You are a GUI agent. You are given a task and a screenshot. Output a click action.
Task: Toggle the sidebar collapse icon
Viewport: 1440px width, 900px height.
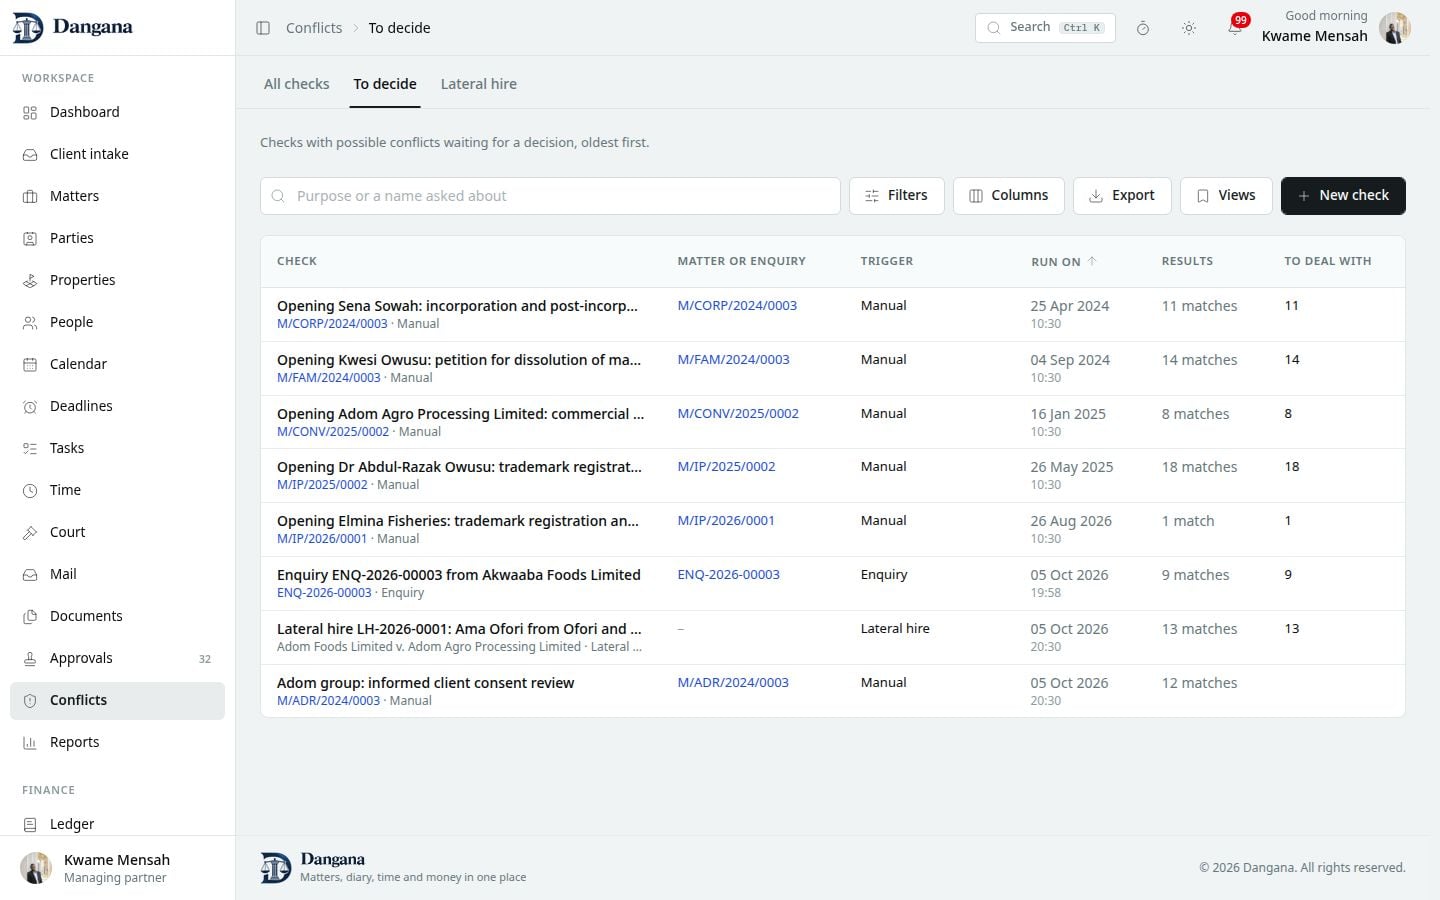point(263,28)
